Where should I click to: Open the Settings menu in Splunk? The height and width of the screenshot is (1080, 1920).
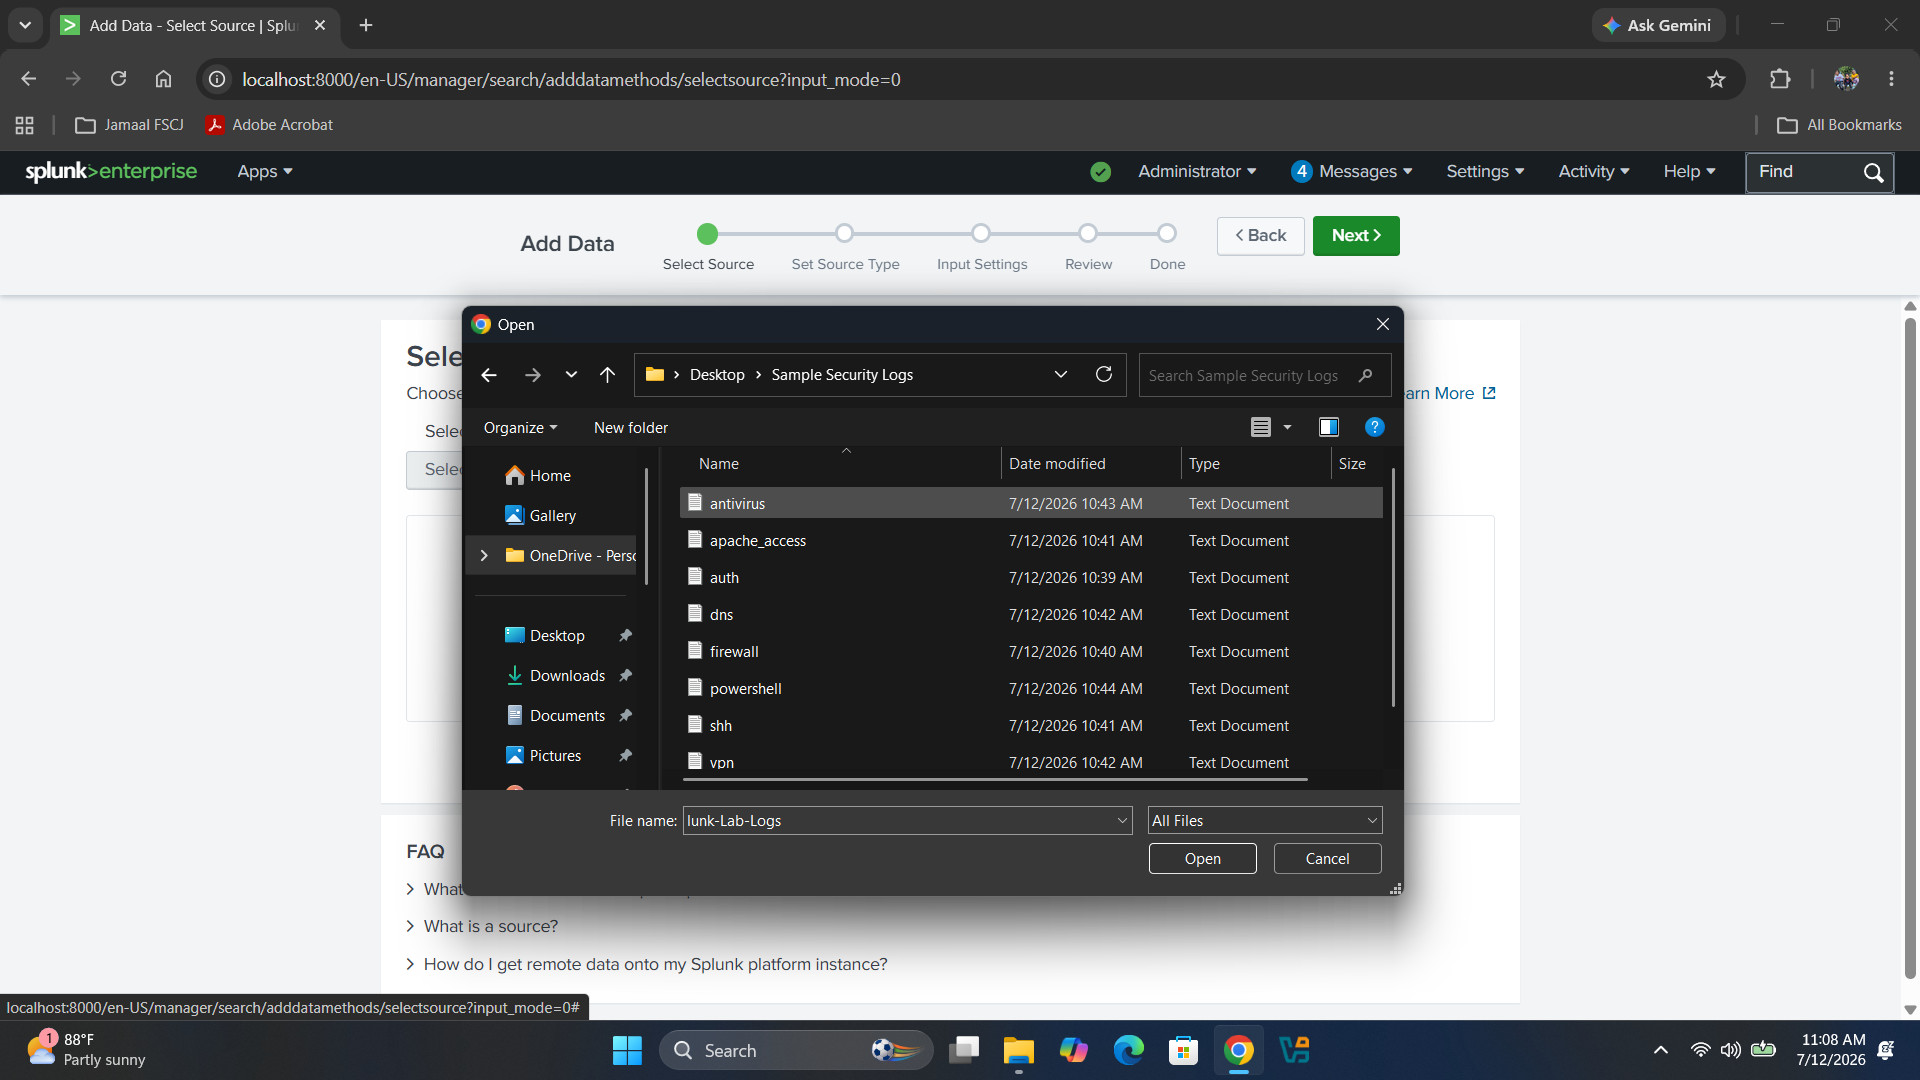click(1485, 172)
